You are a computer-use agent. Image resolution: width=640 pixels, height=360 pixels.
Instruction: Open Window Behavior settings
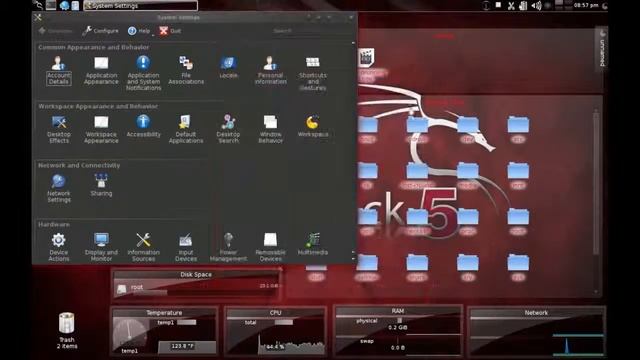[270, 129]
